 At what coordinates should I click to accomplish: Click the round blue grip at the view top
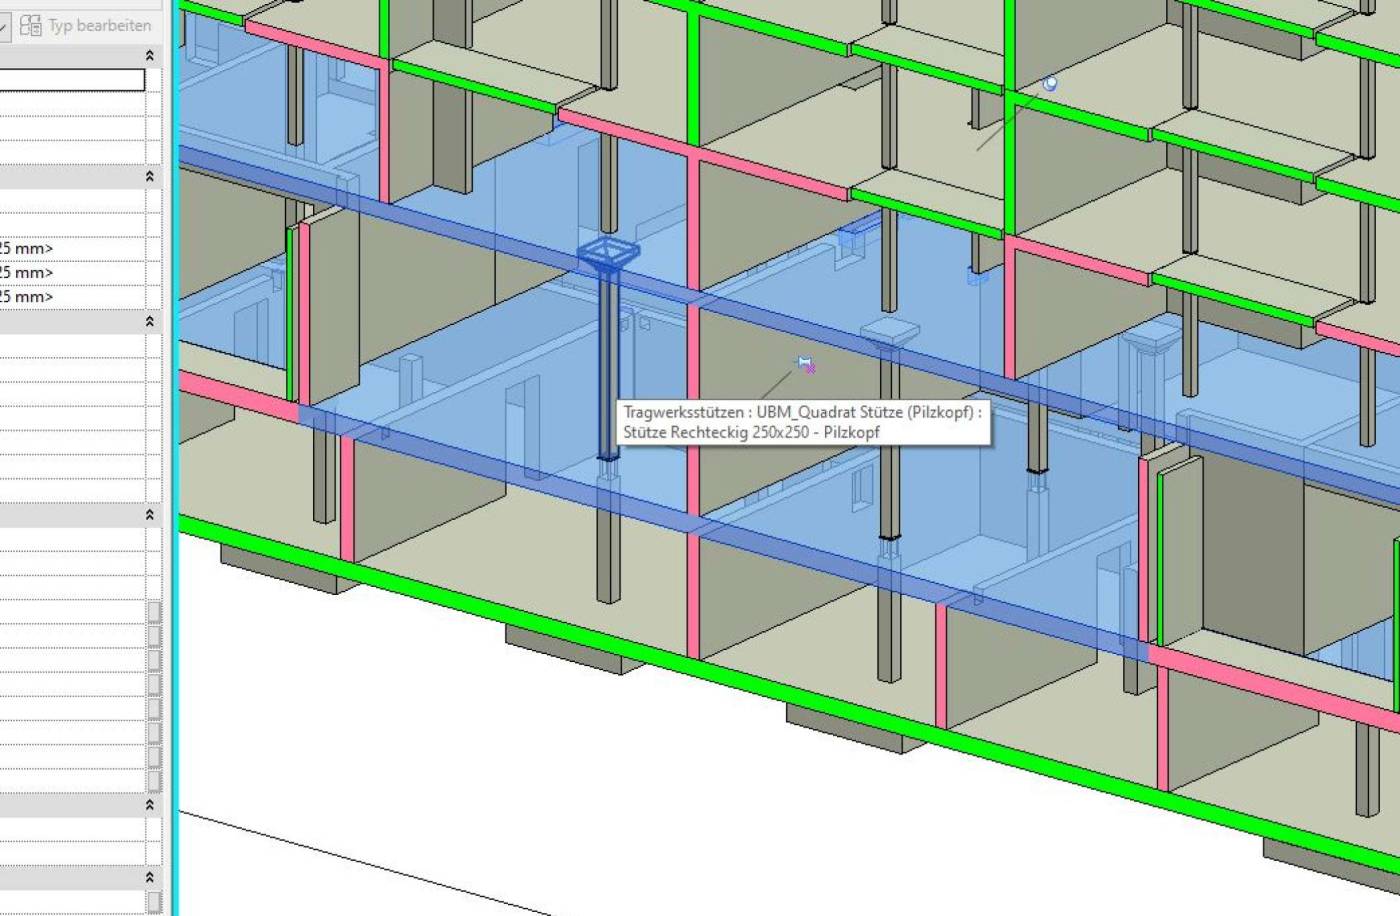coord(1049,85)
